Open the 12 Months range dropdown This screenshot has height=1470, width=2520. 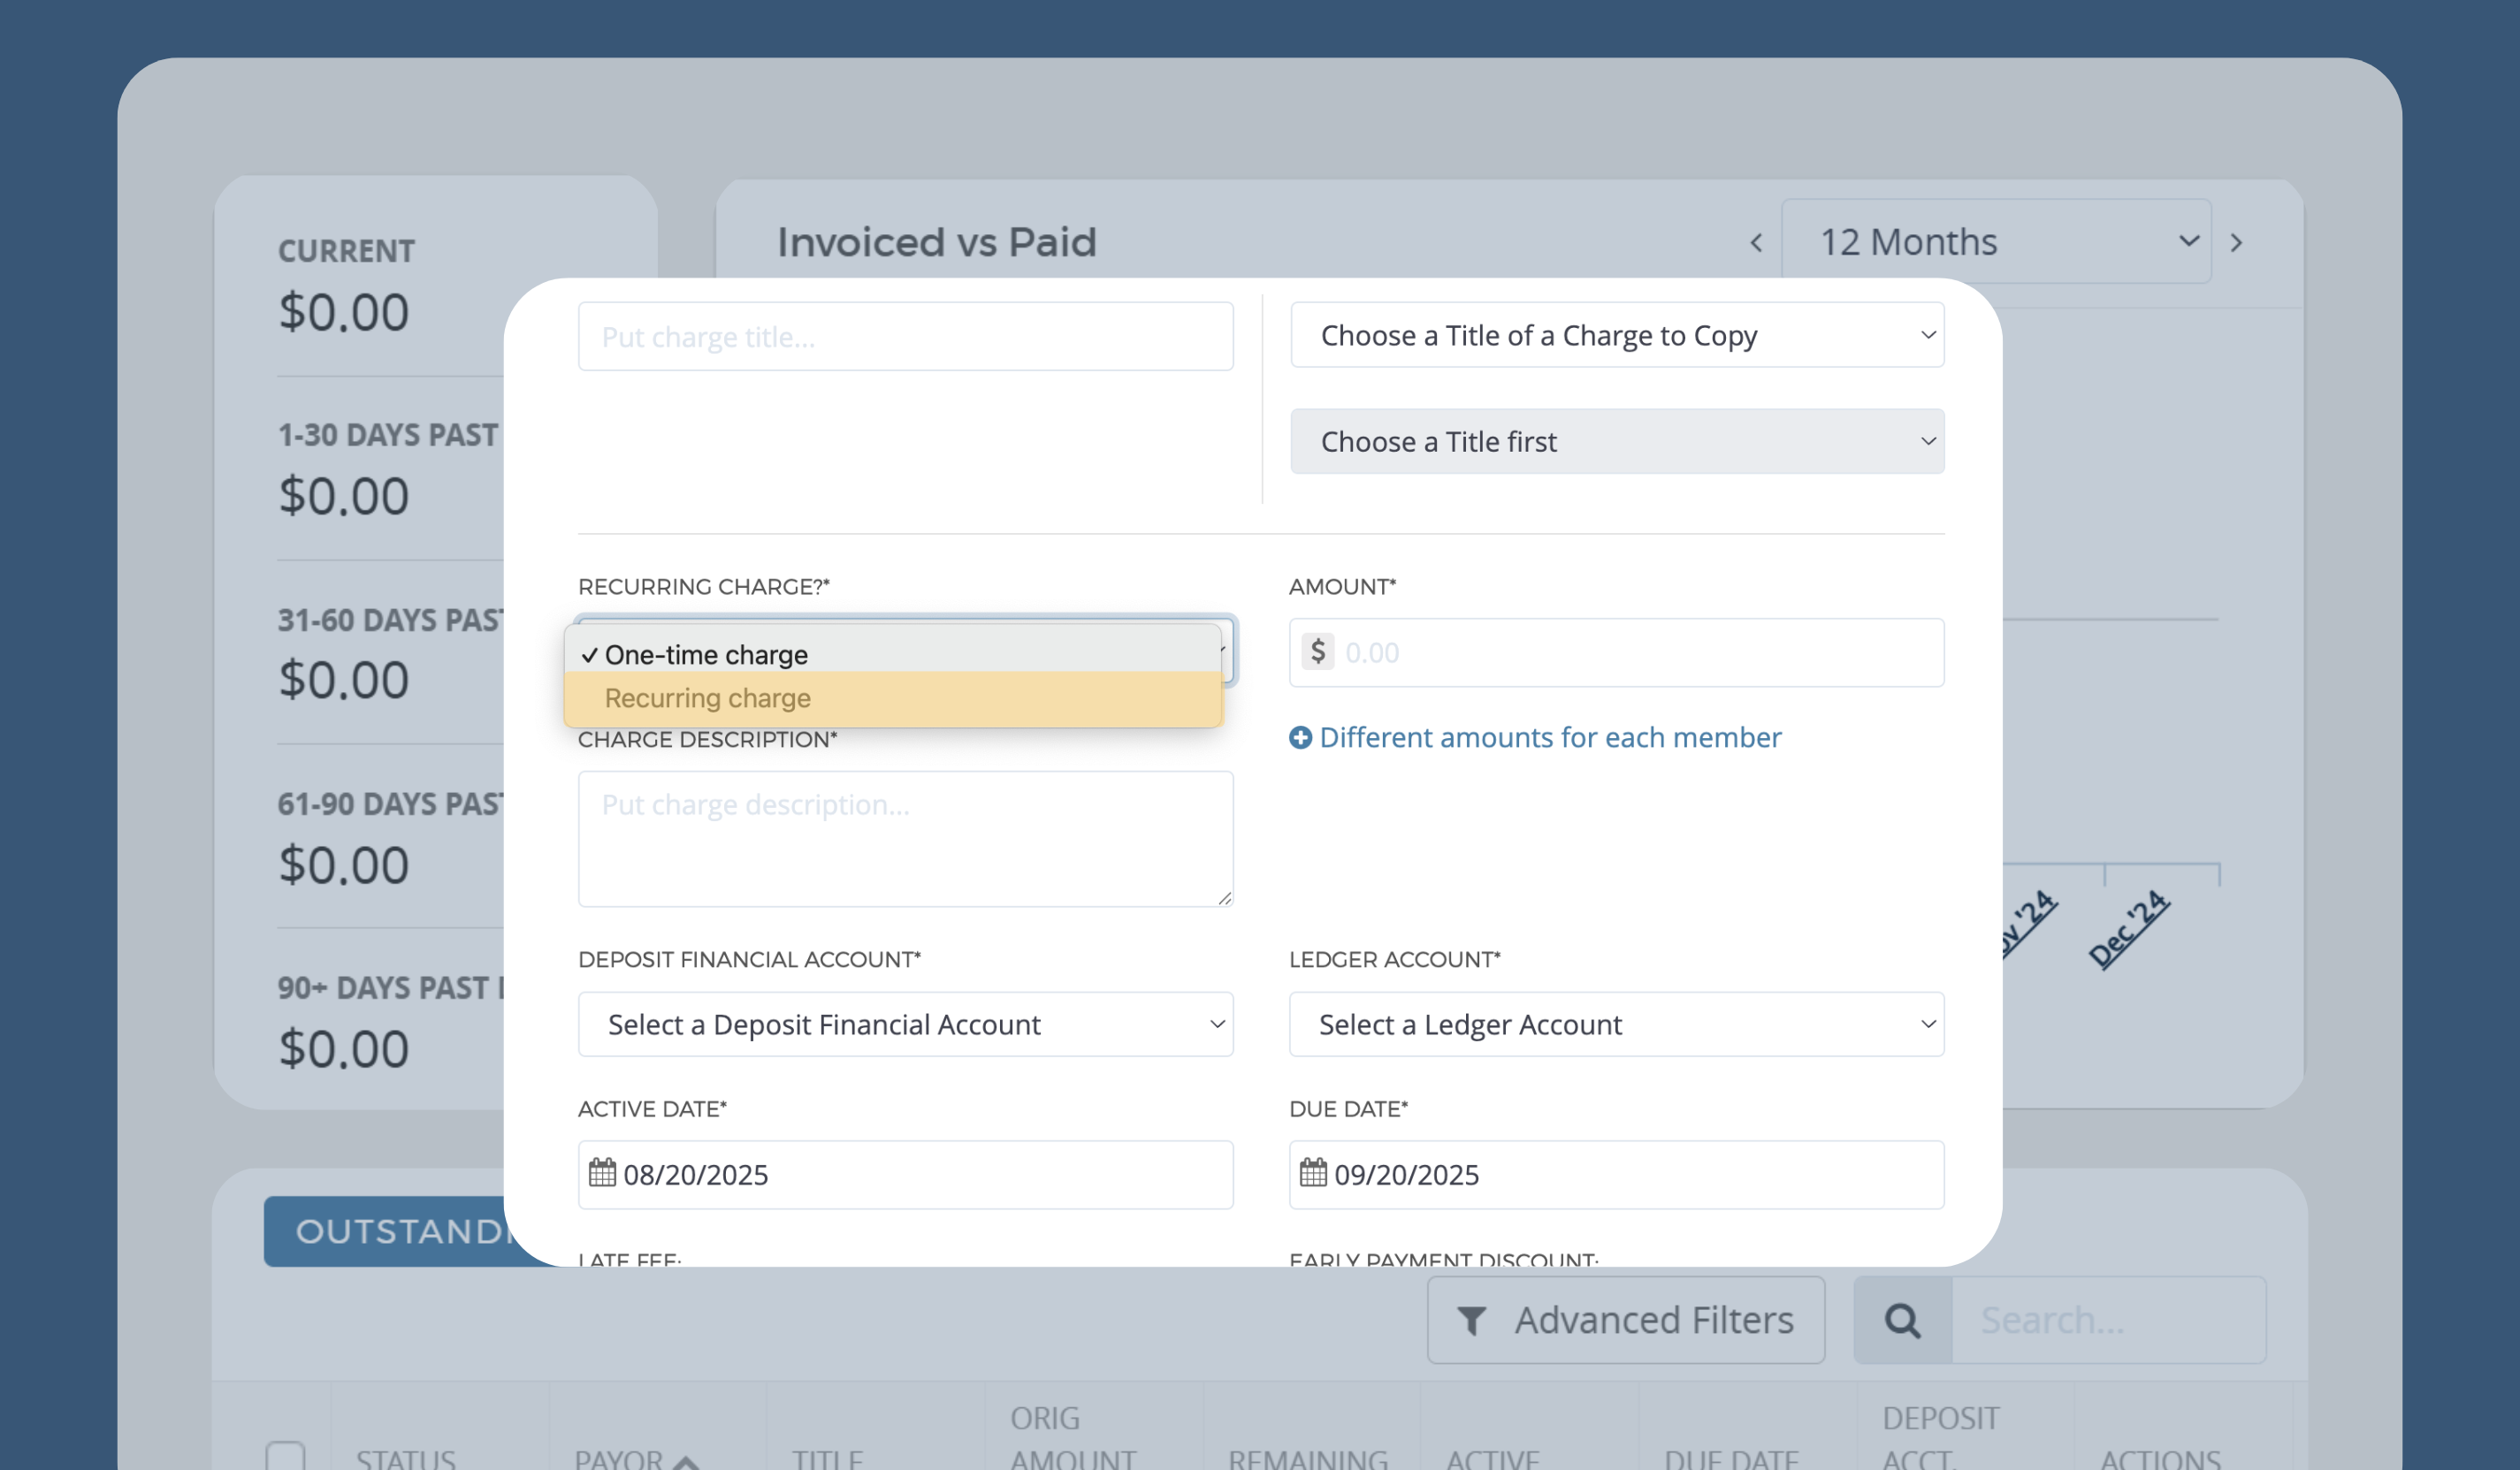click(x=1996, y=241)
